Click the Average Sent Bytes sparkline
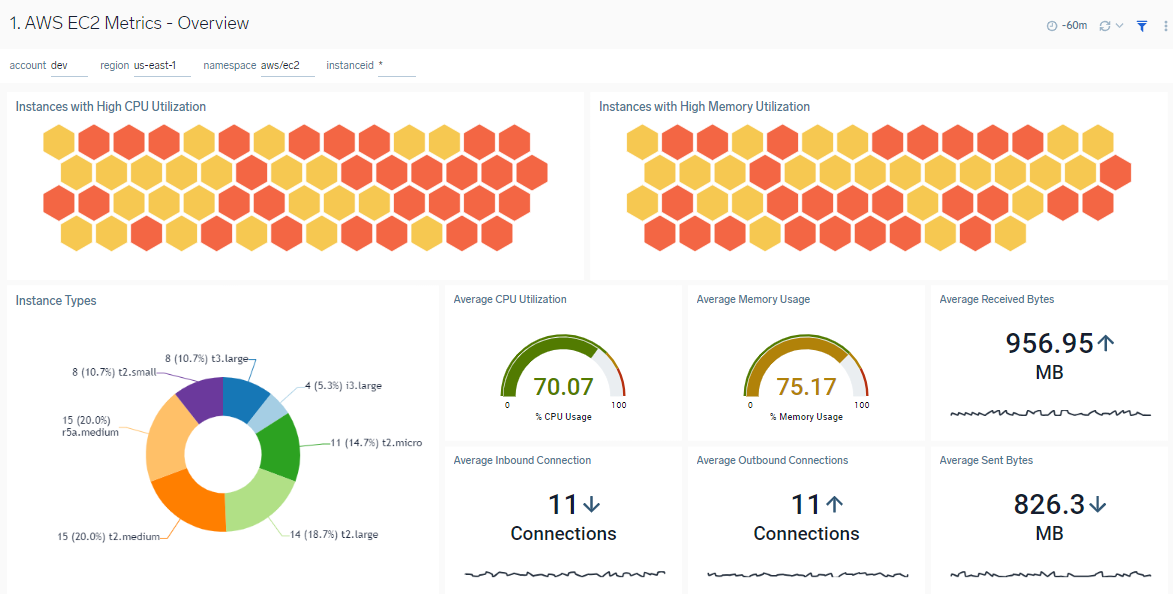The height and width of the screenshot is (594, 1173). [1051, 575]
